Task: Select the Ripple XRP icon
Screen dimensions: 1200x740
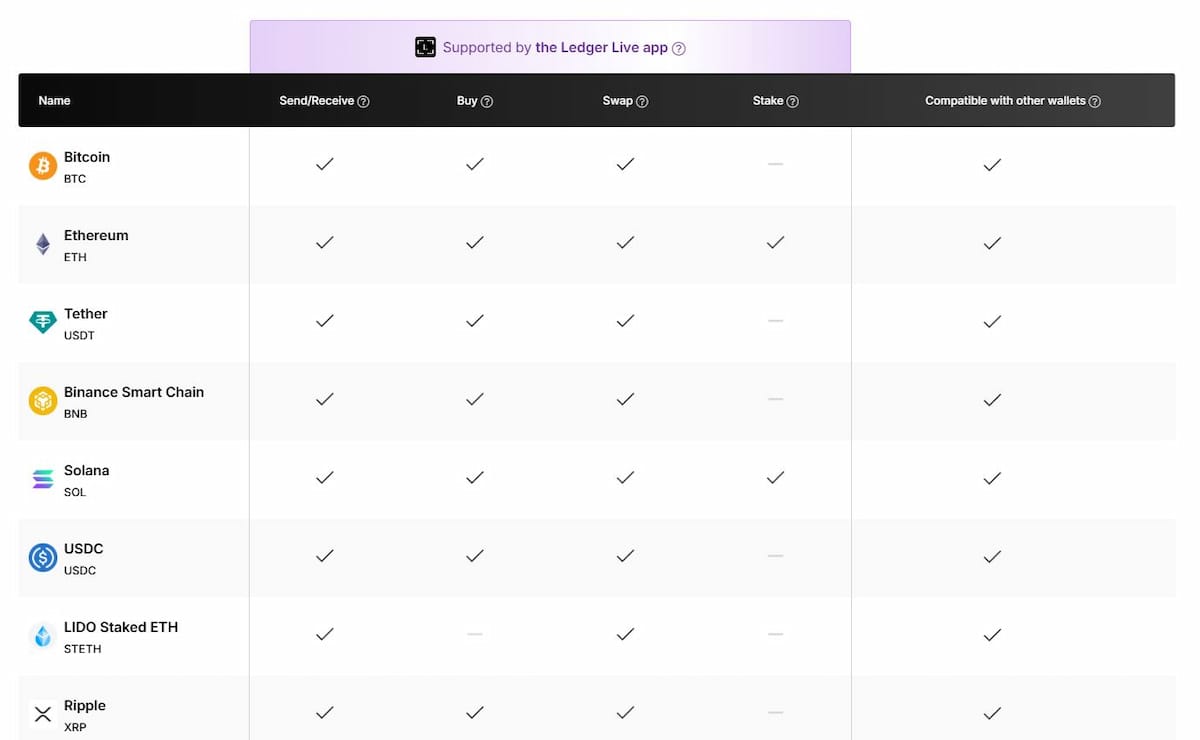Action: [41, 713]
